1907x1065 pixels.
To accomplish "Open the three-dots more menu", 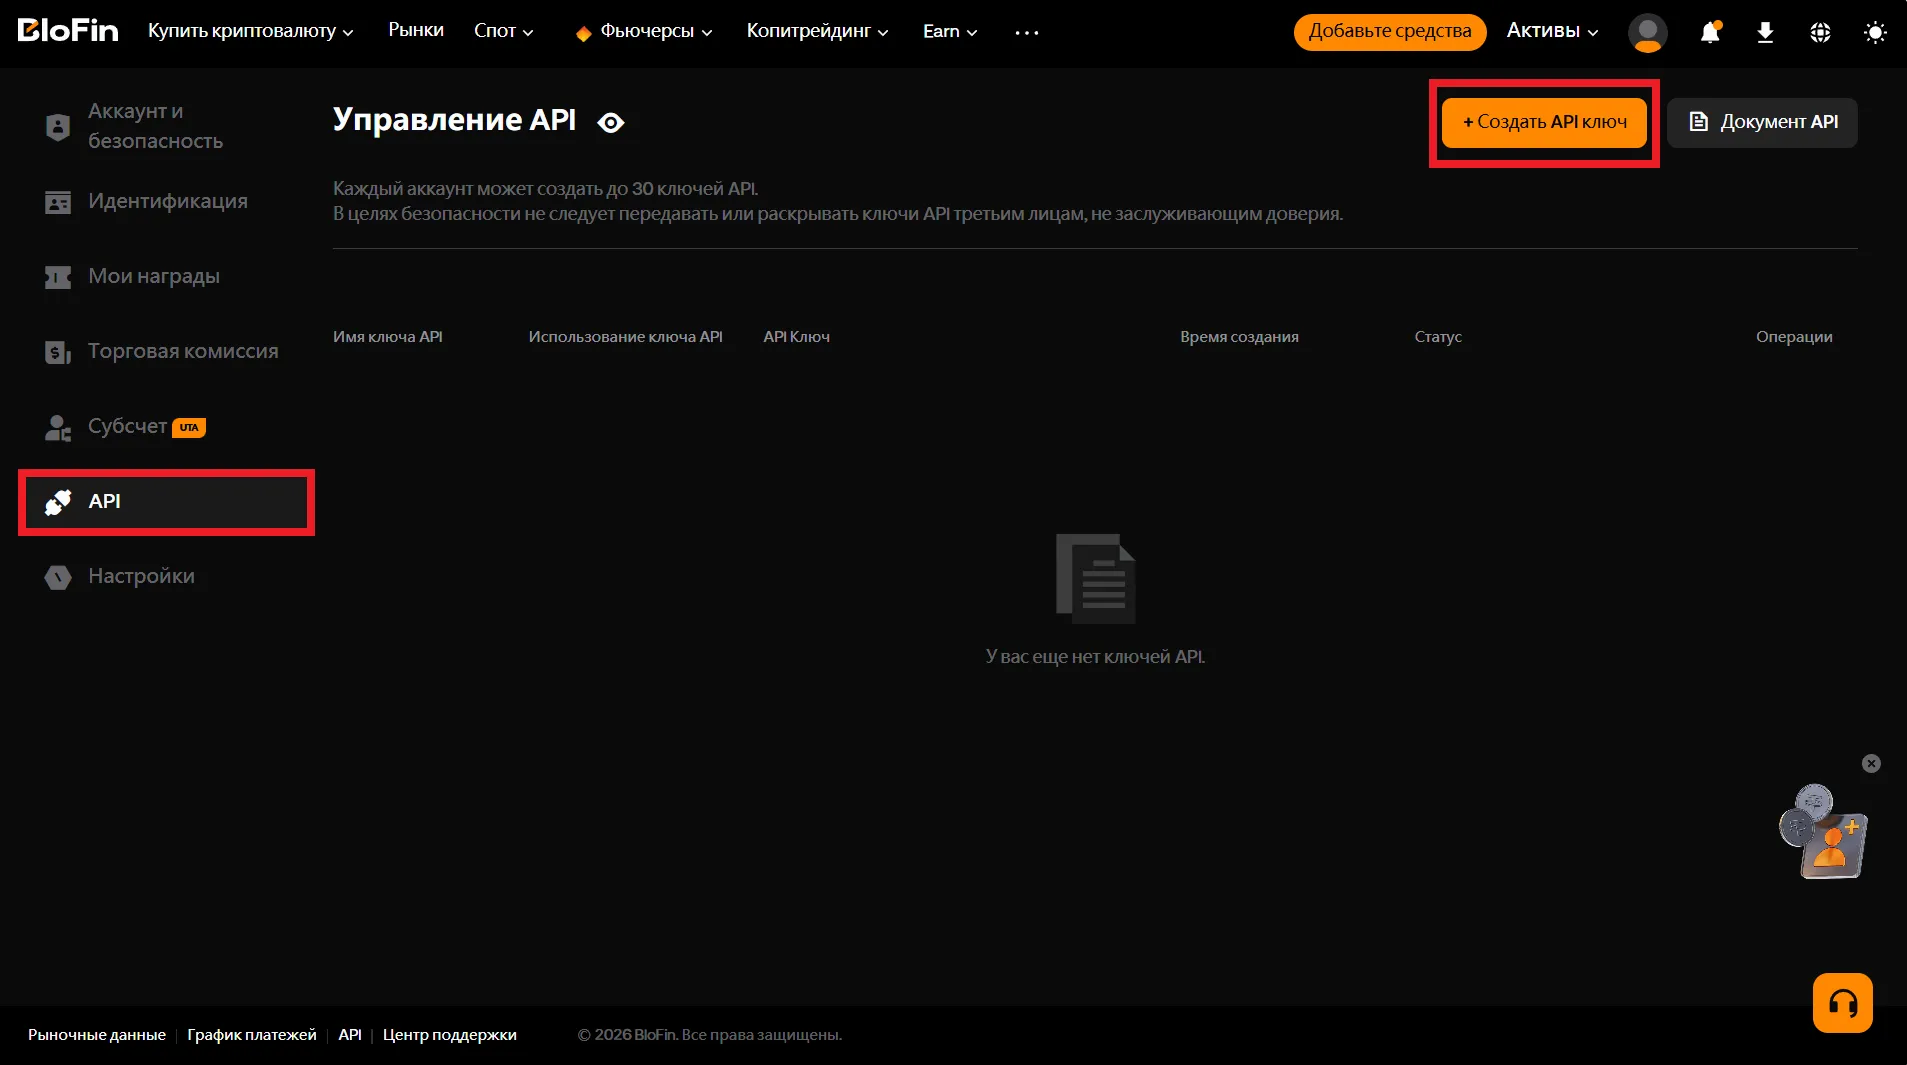I will tap(1027, 32).
